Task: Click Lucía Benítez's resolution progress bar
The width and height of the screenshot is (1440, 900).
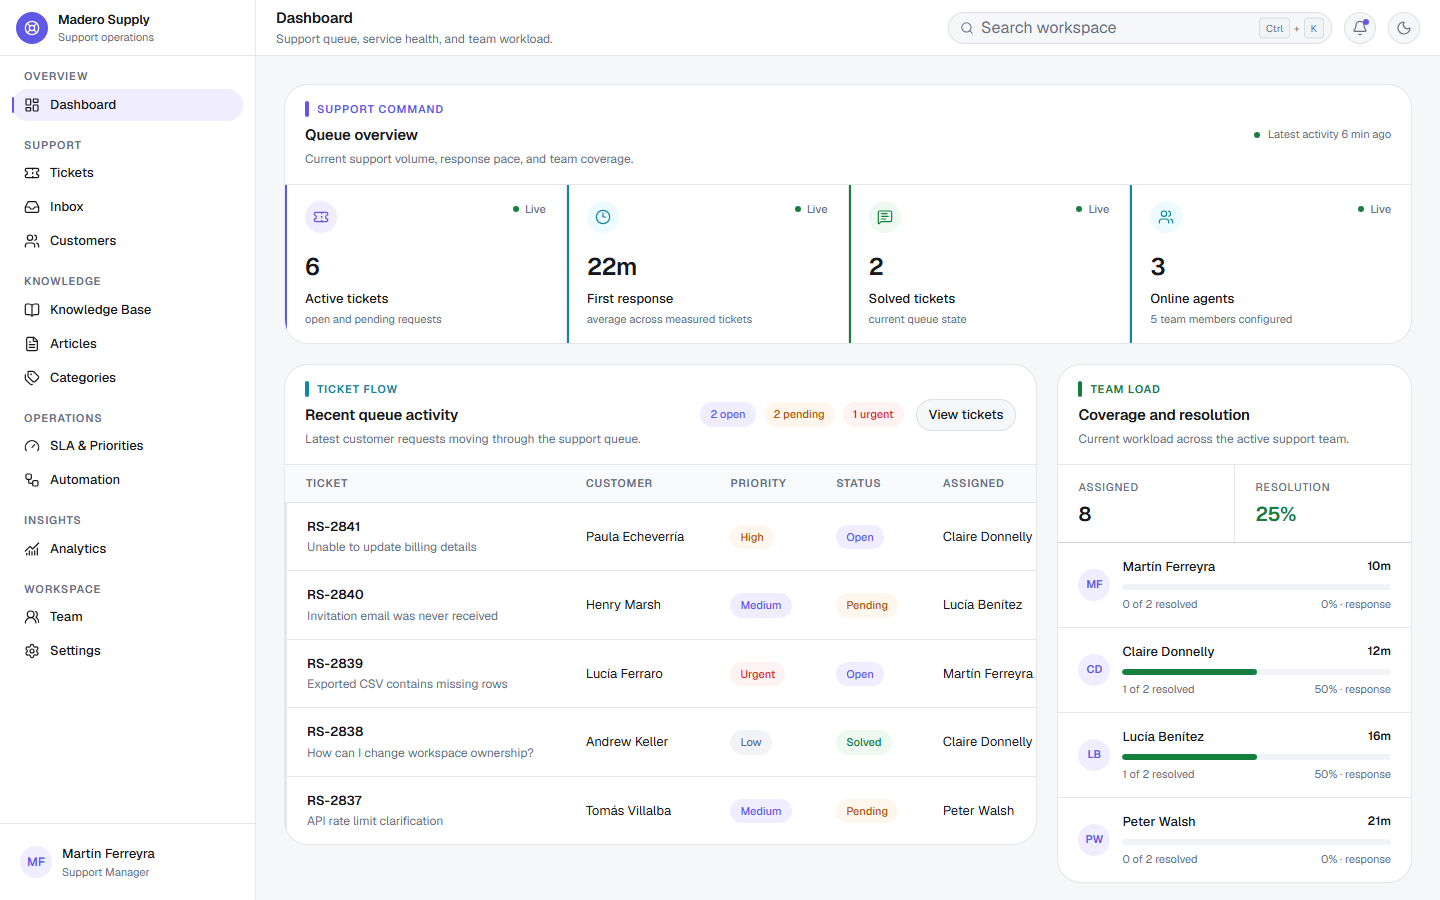Action: tap(1257, 757)
